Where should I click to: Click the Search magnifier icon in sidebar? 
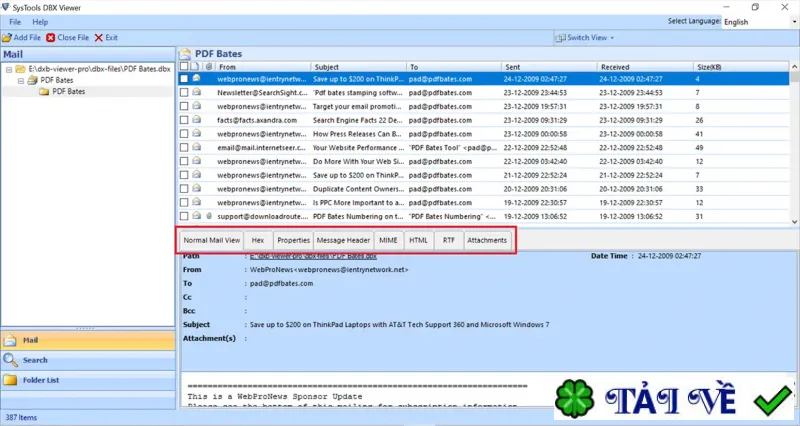pyautogui.click(x=10, y=360)
